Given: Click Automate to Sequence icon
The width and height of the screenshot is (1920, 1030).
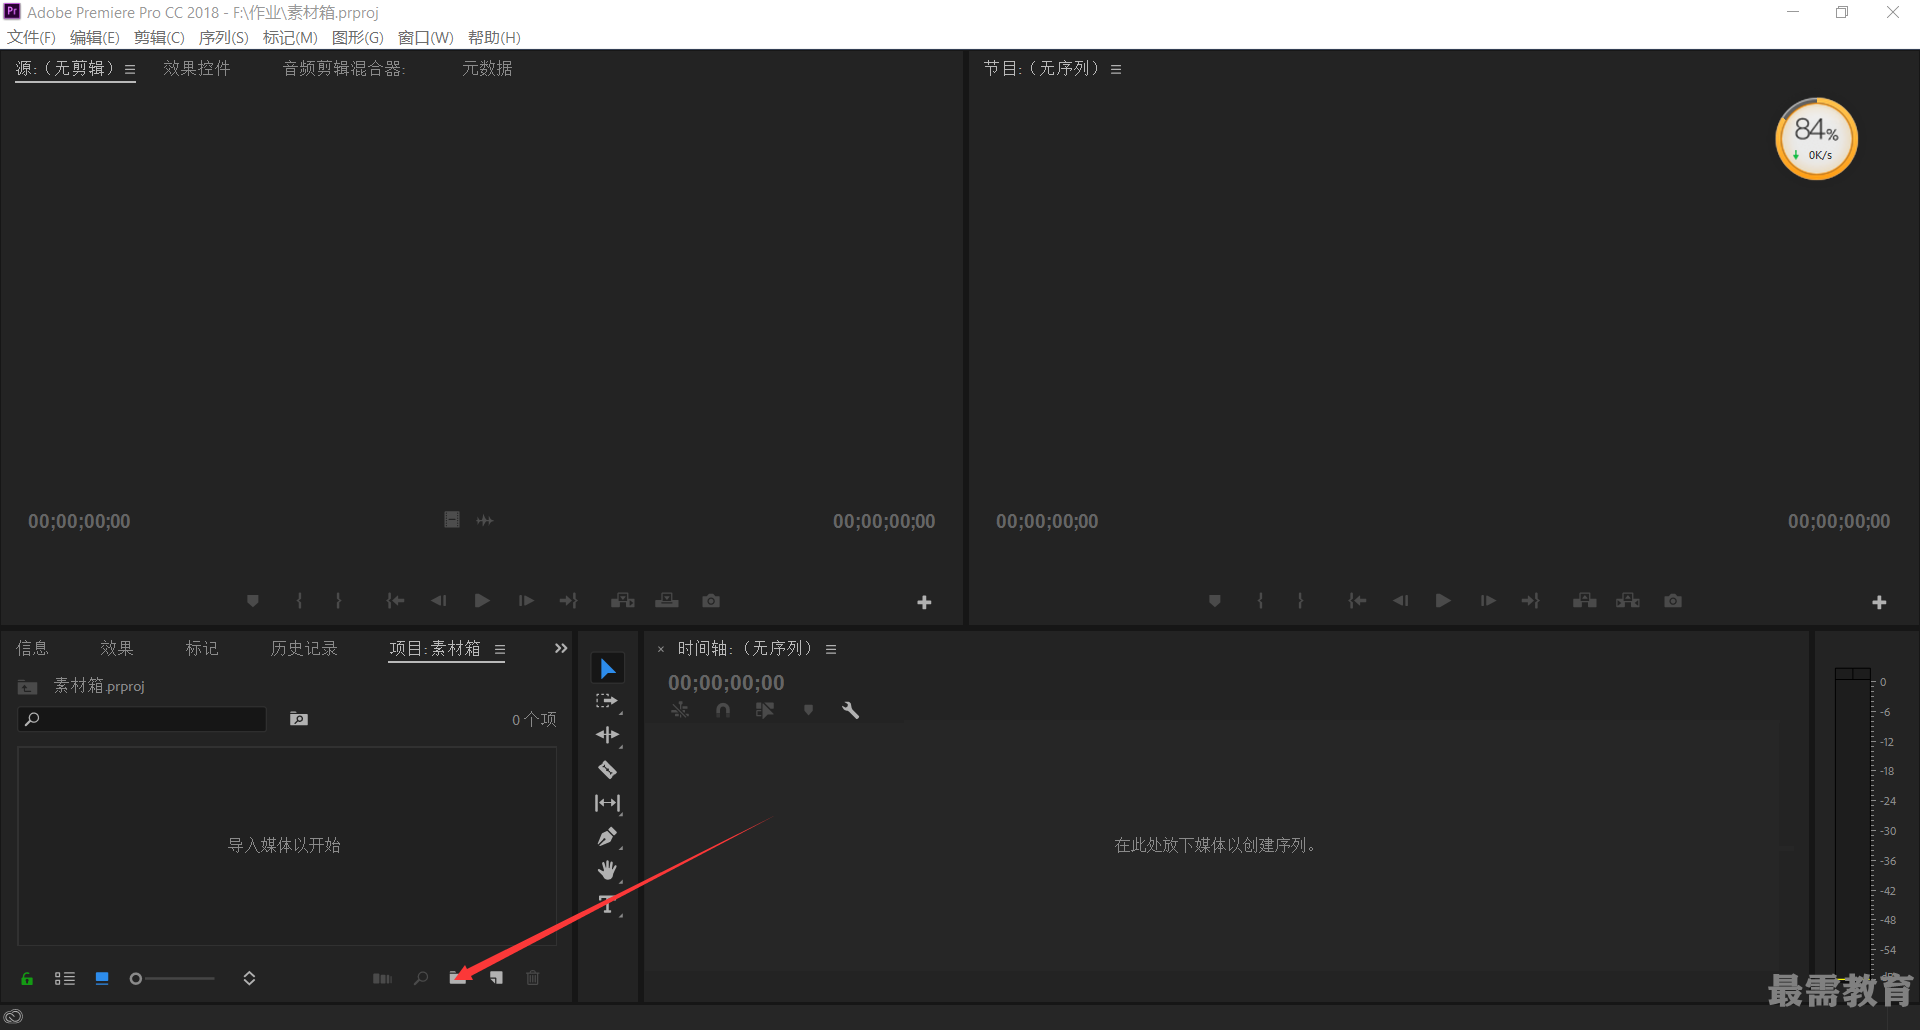Looking at the screenshot, I should 382,978.
